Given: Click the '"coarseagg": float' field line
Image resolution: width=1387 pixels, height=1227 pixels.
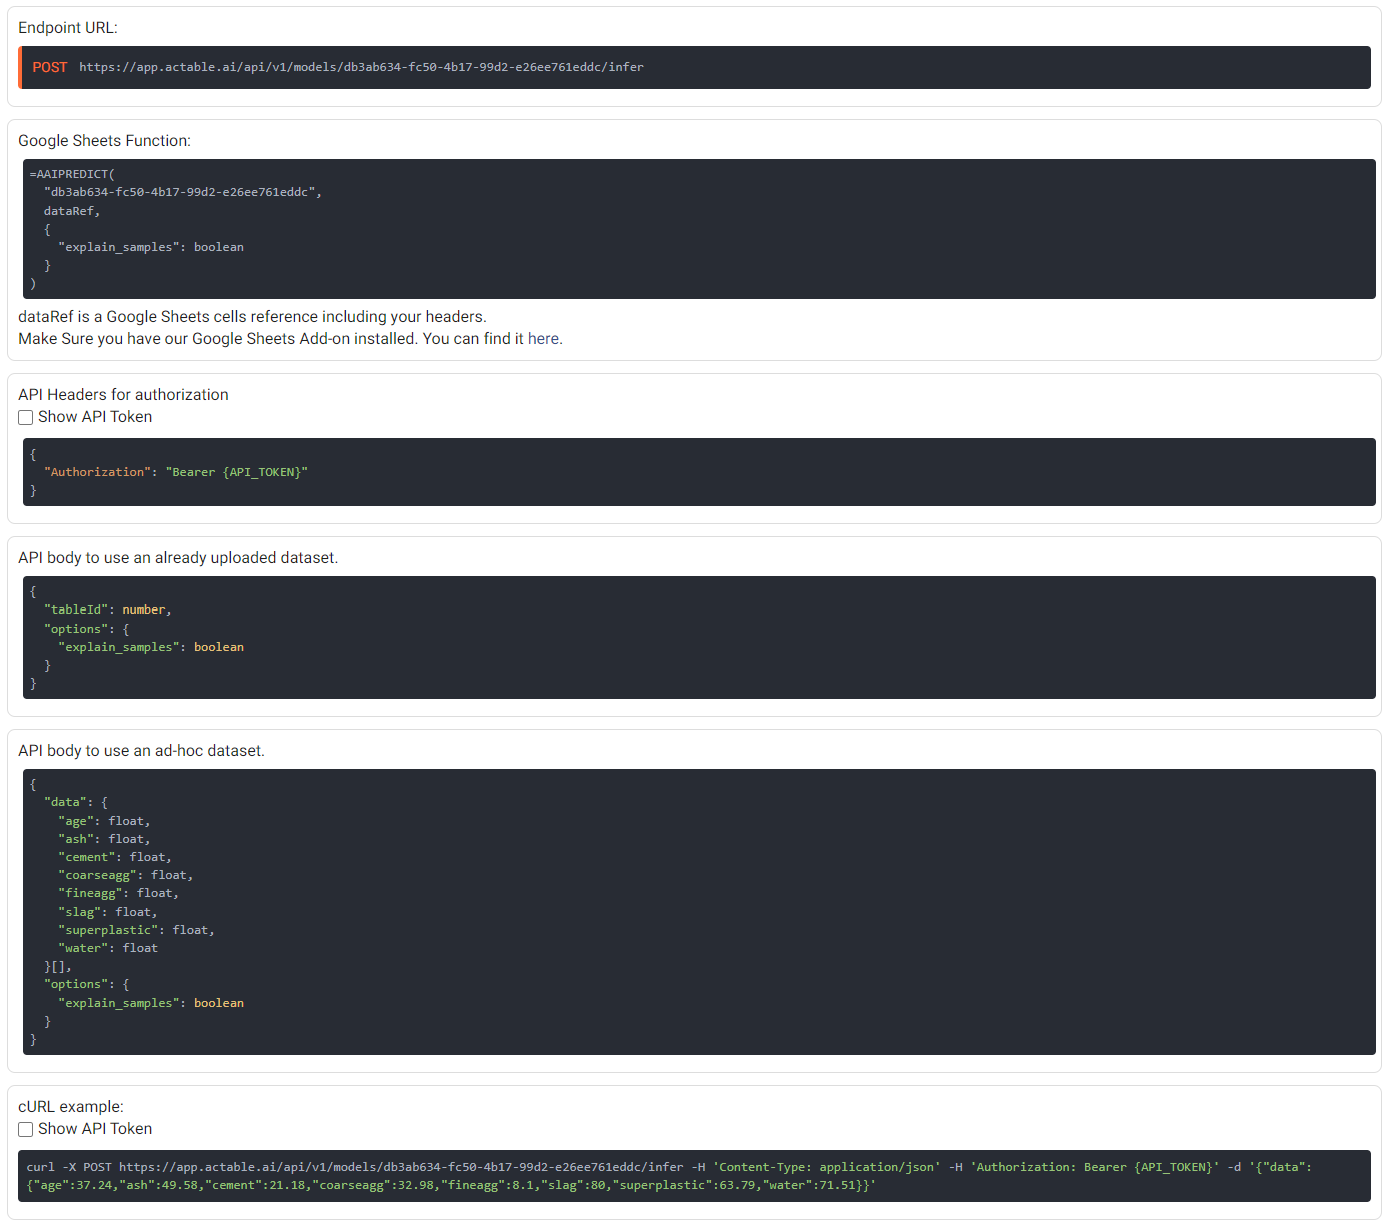Looking at the screenshot, I should (x=126, y=875).
